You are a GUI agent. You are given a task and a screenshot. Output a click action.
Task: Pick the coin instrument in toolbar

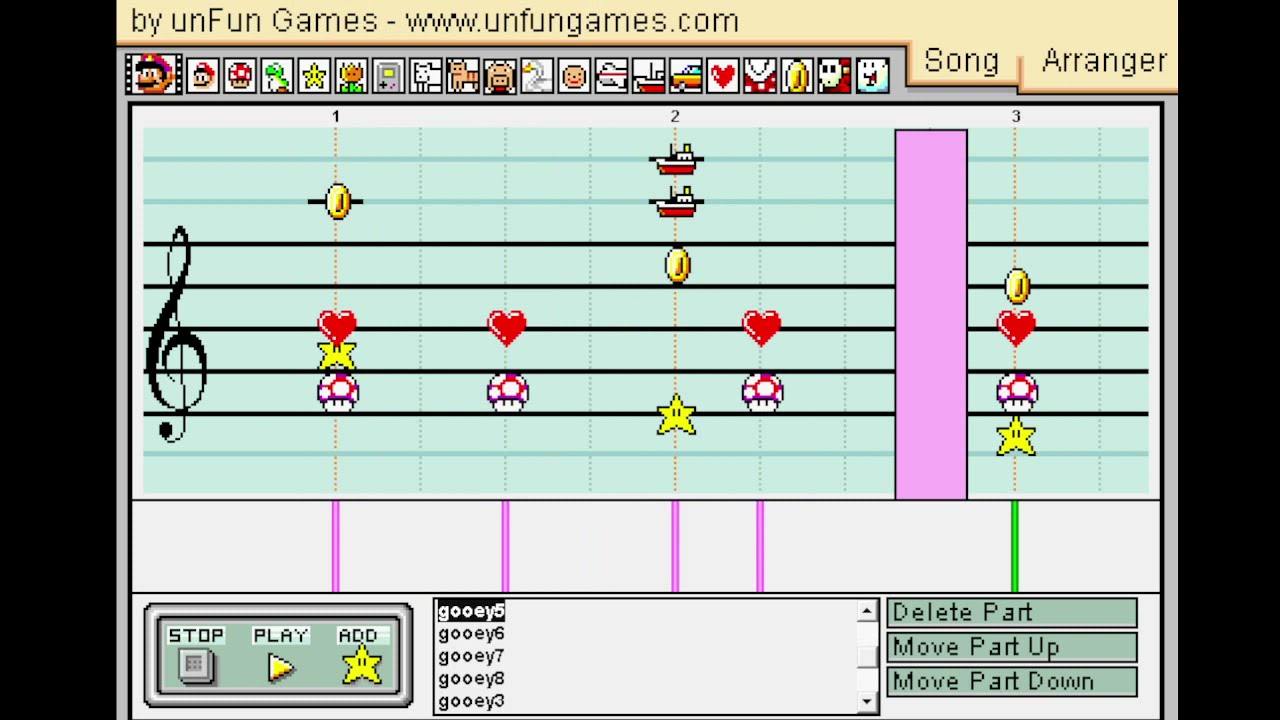pyautogui.click(x=798, y=76)
